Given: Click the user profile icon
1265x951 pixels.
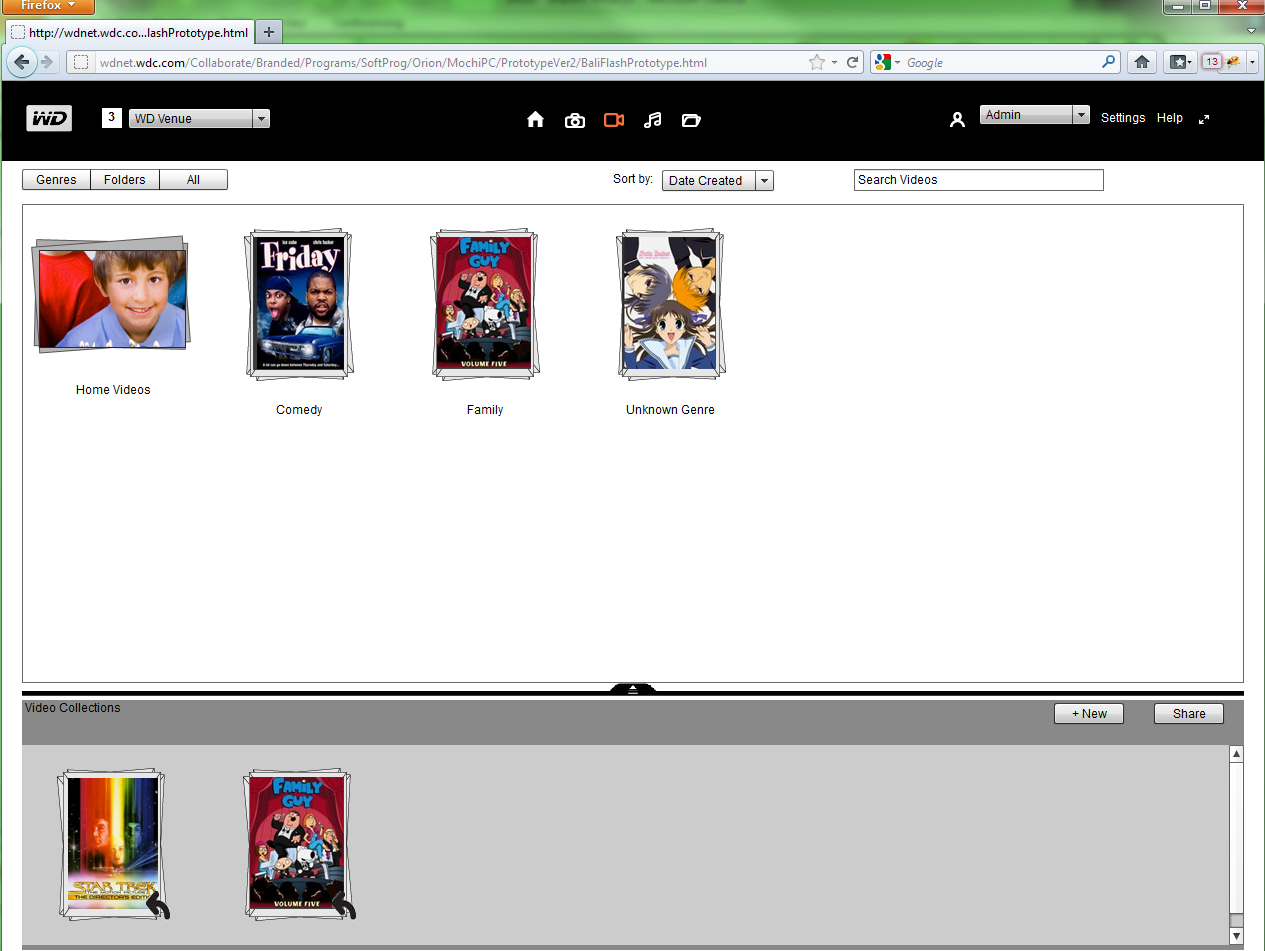Looking at the screenshot, I should click(957, 120).
